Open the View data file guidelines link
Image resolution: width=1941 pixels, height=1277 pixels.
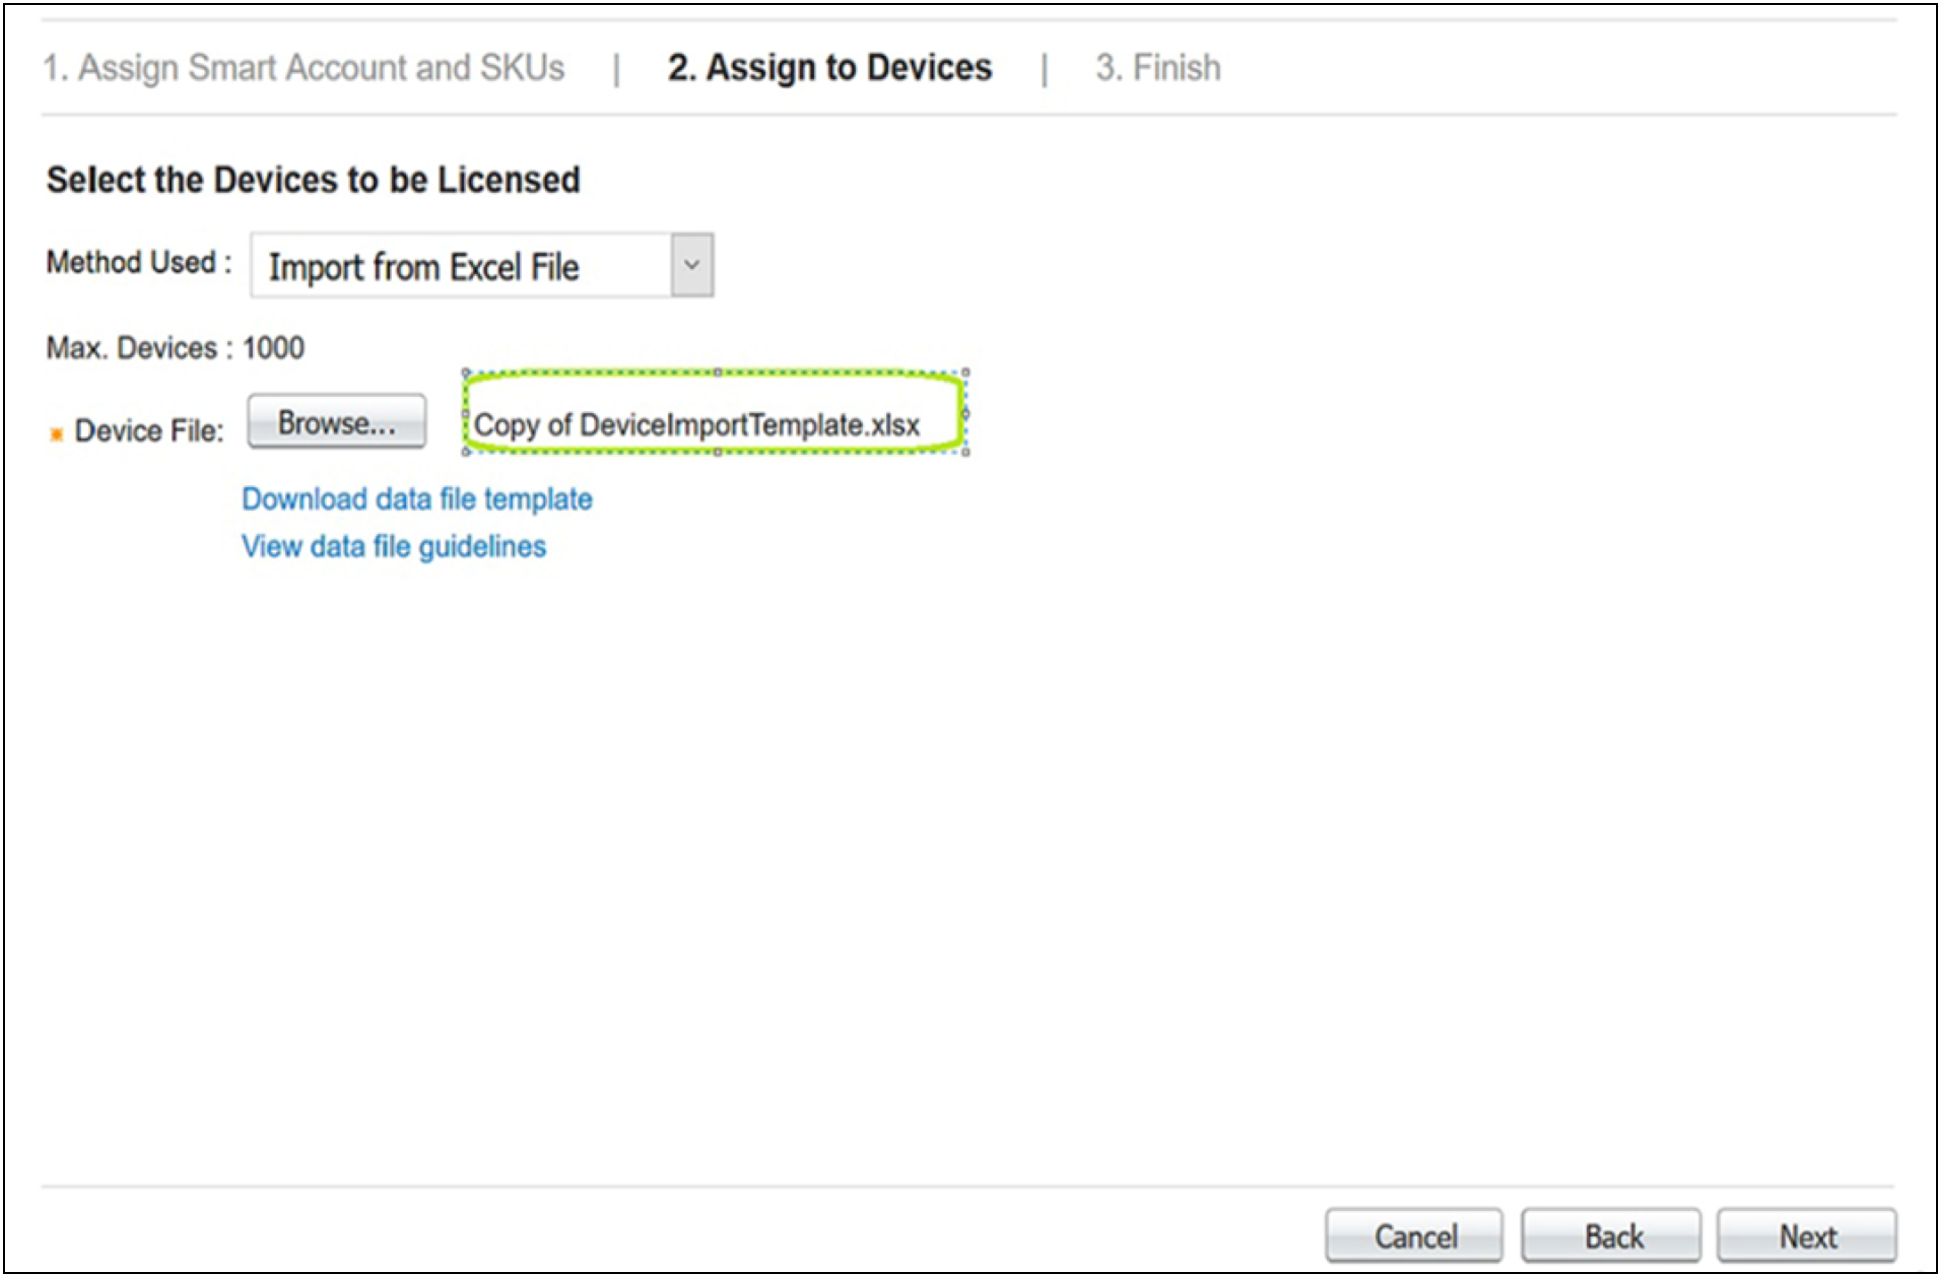[394, 547]
